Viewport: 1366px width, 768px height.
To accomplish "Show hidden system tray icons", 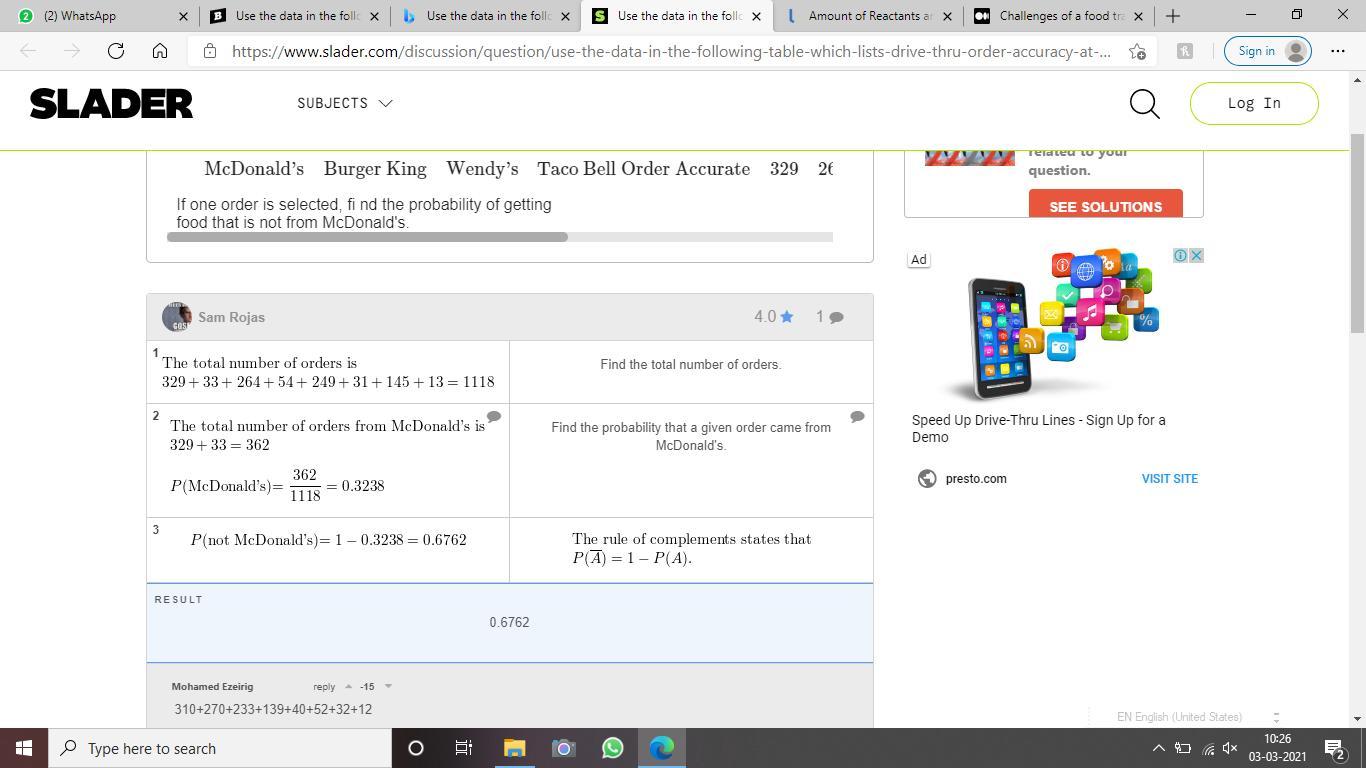I will [1158, 748].
